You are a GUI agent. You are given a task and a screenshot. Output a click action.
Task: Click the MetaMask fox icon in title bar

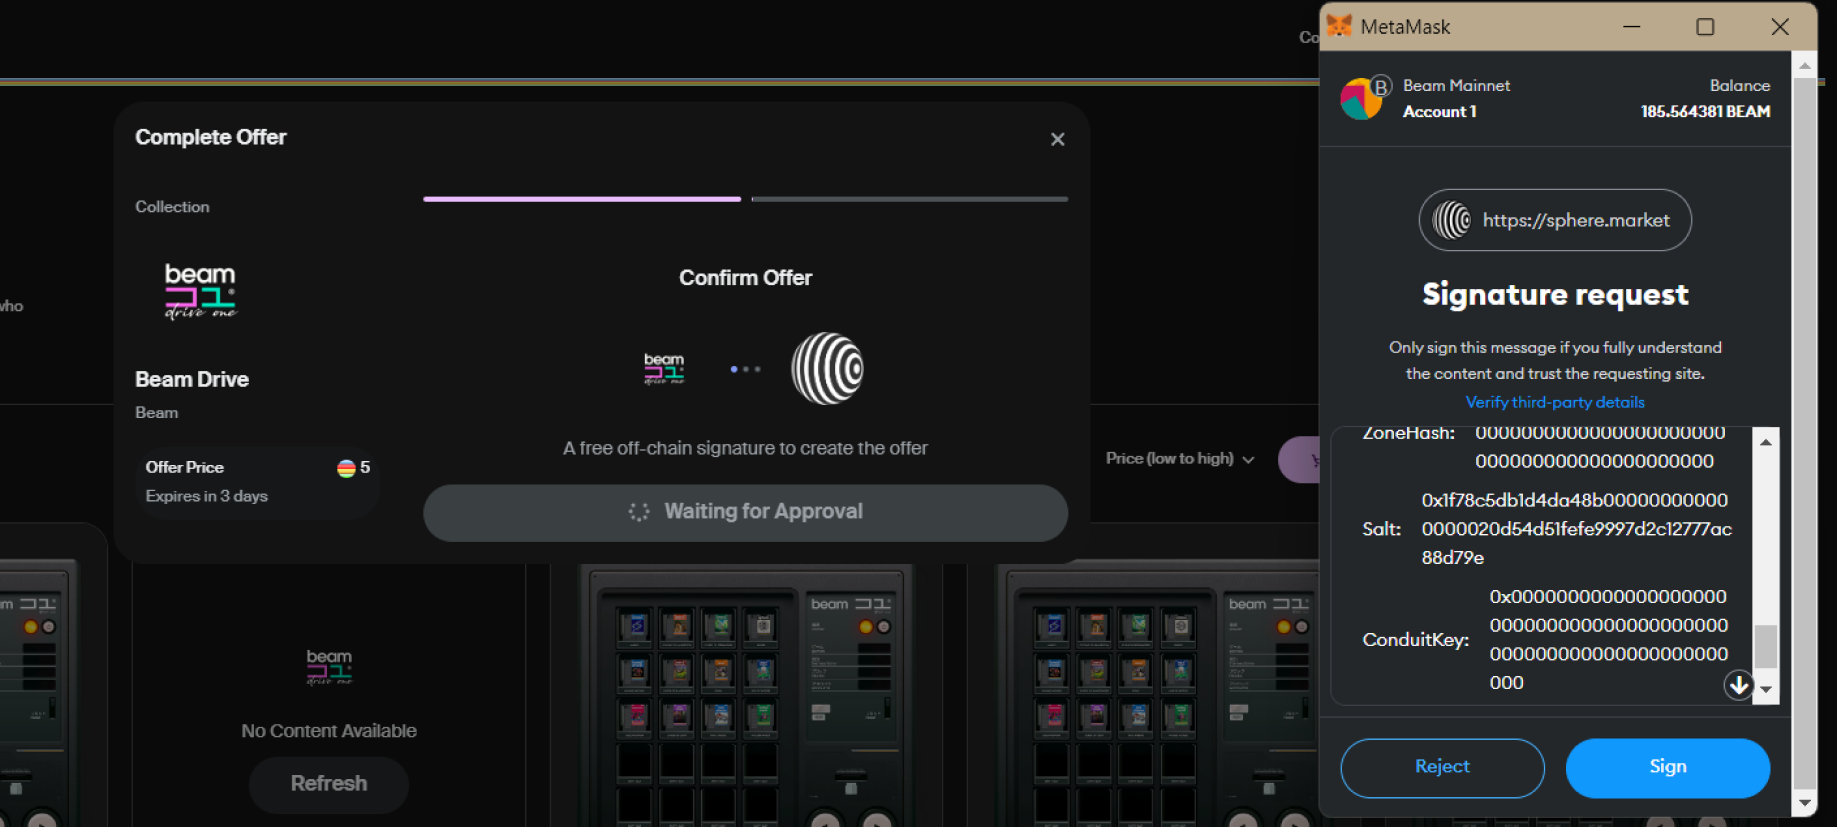click(1339, 26)
